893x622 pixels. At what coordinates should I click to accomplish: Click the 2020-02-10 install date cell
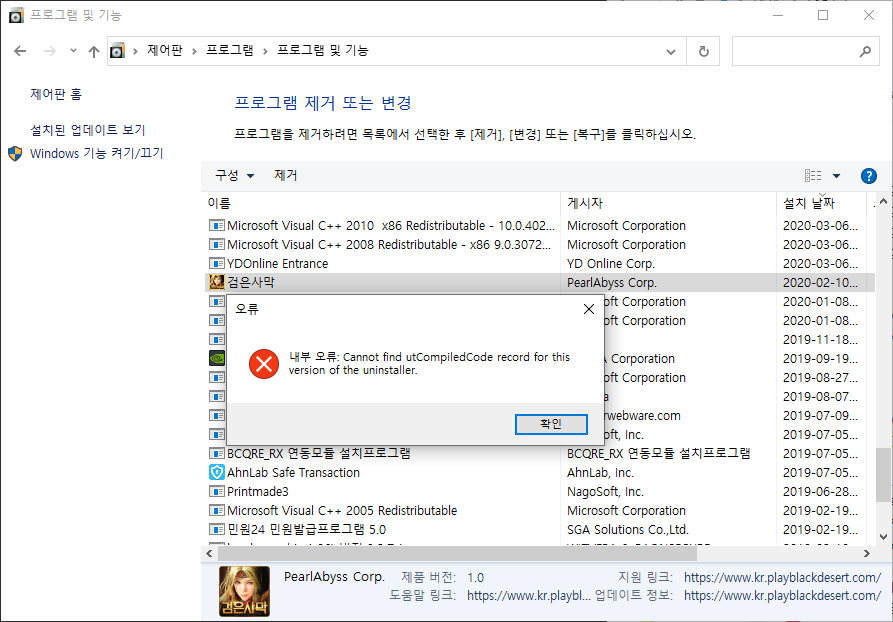click(820, 283)
